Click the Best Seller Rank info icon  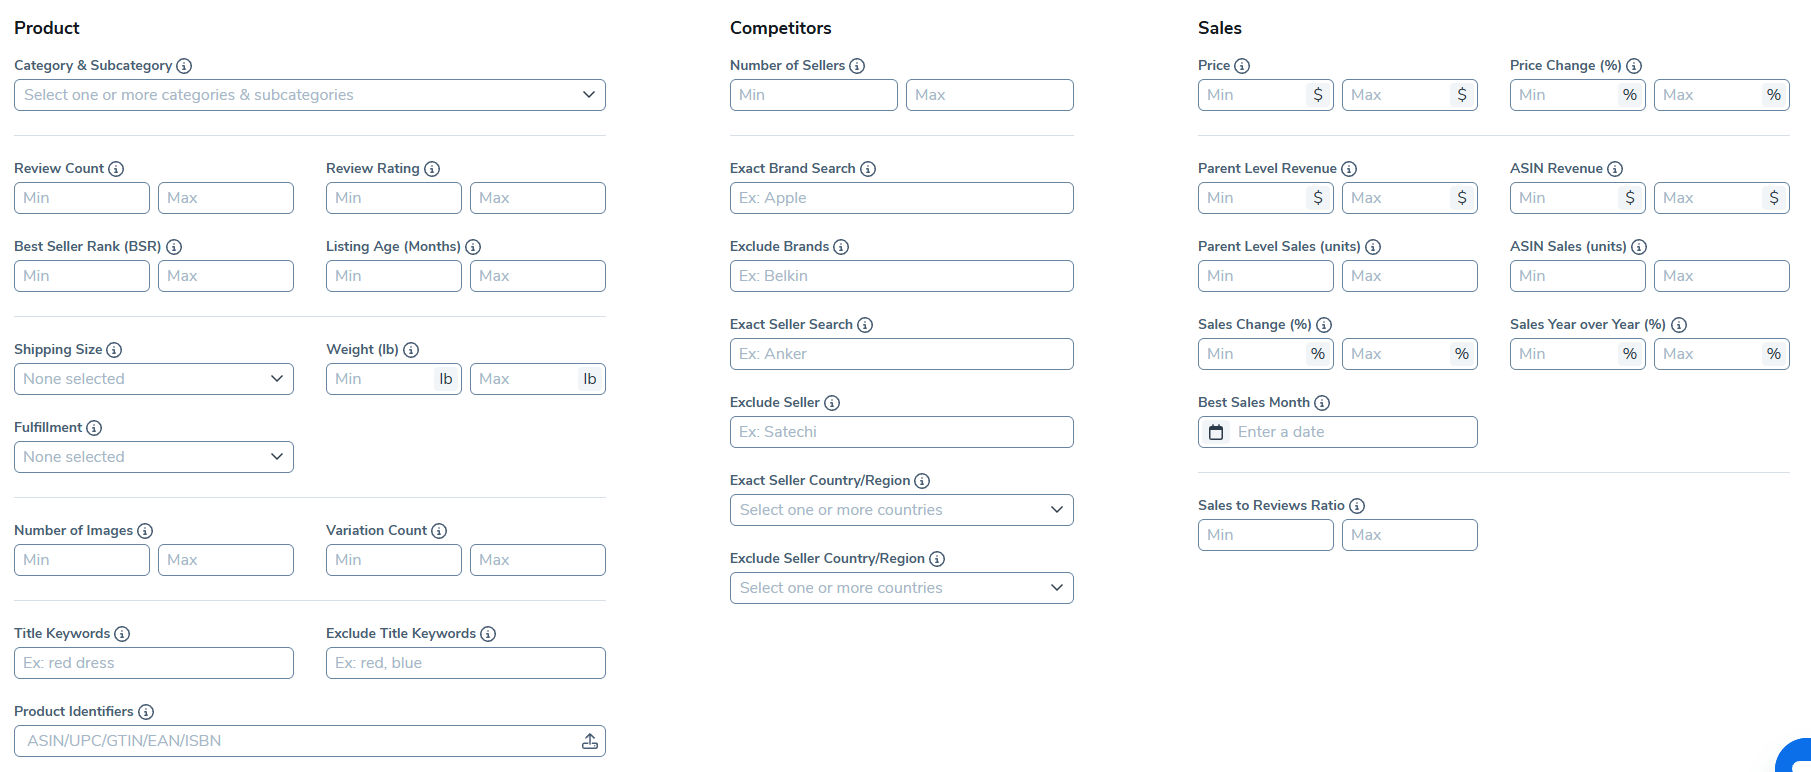click(x=174, y=247)
